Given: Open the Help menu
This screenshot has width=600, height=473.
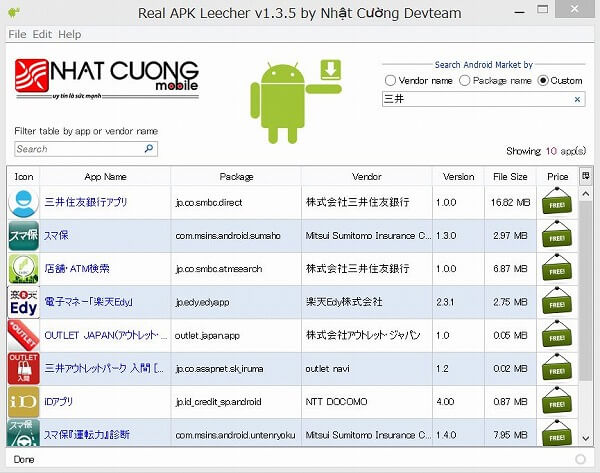Looking at the screenshot, I should 69,34.
